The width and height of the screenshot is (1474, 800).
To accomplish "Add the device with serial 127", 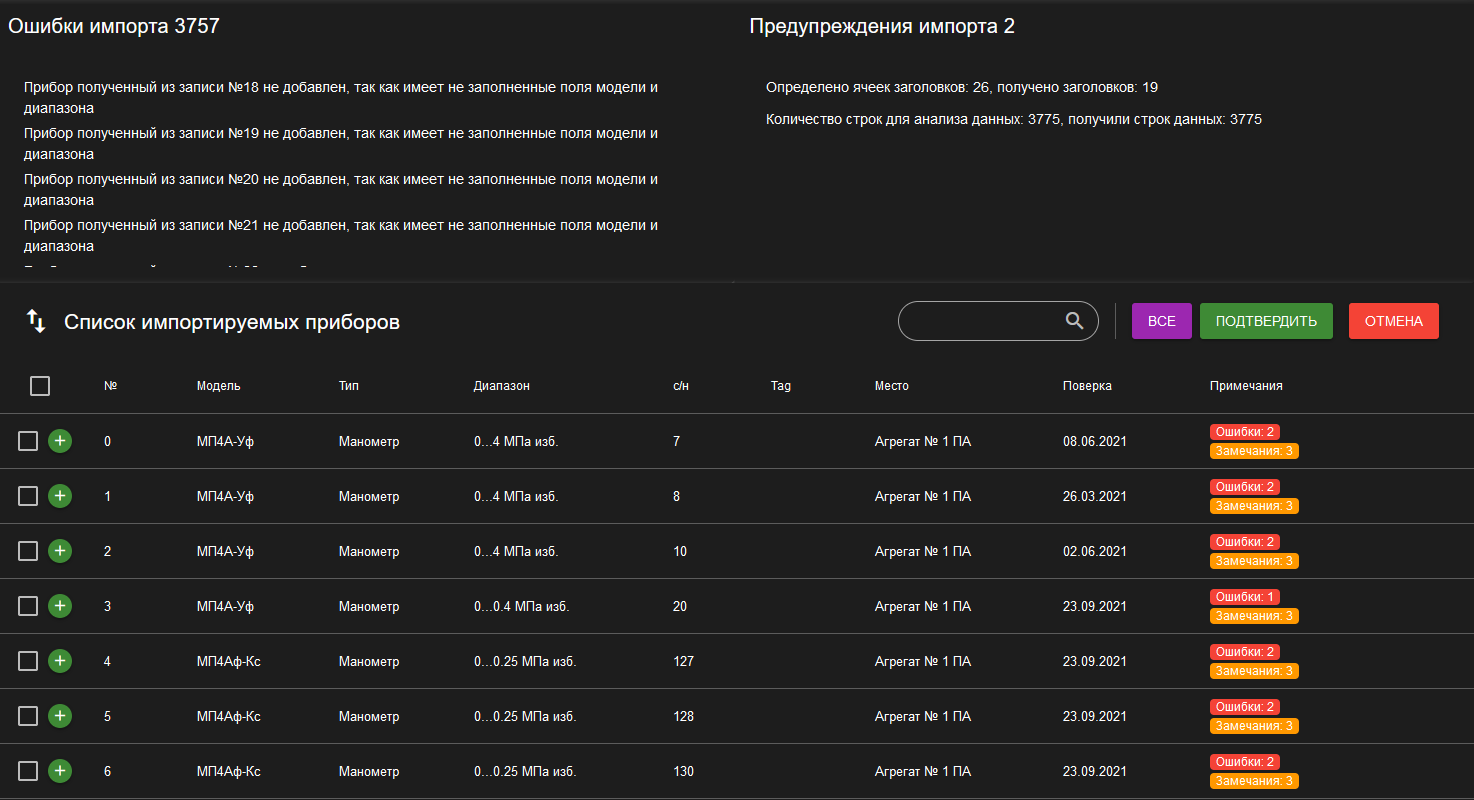I will coord(60,661).
